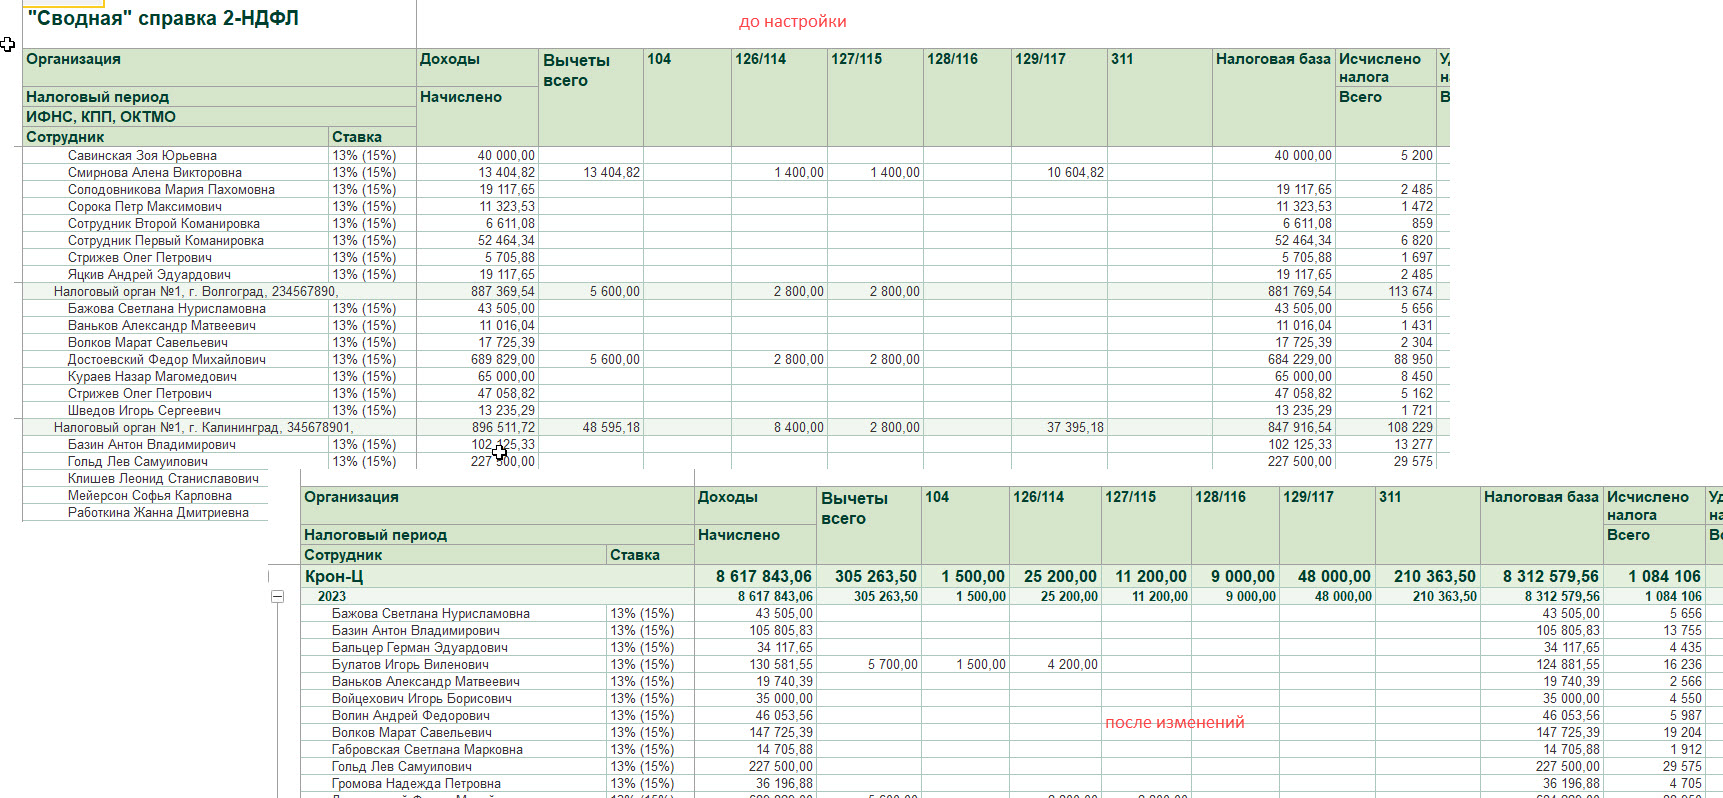
Task: Select the tax base value 881 769,54
Action: pyautogui.click(x=1300, y=291)
